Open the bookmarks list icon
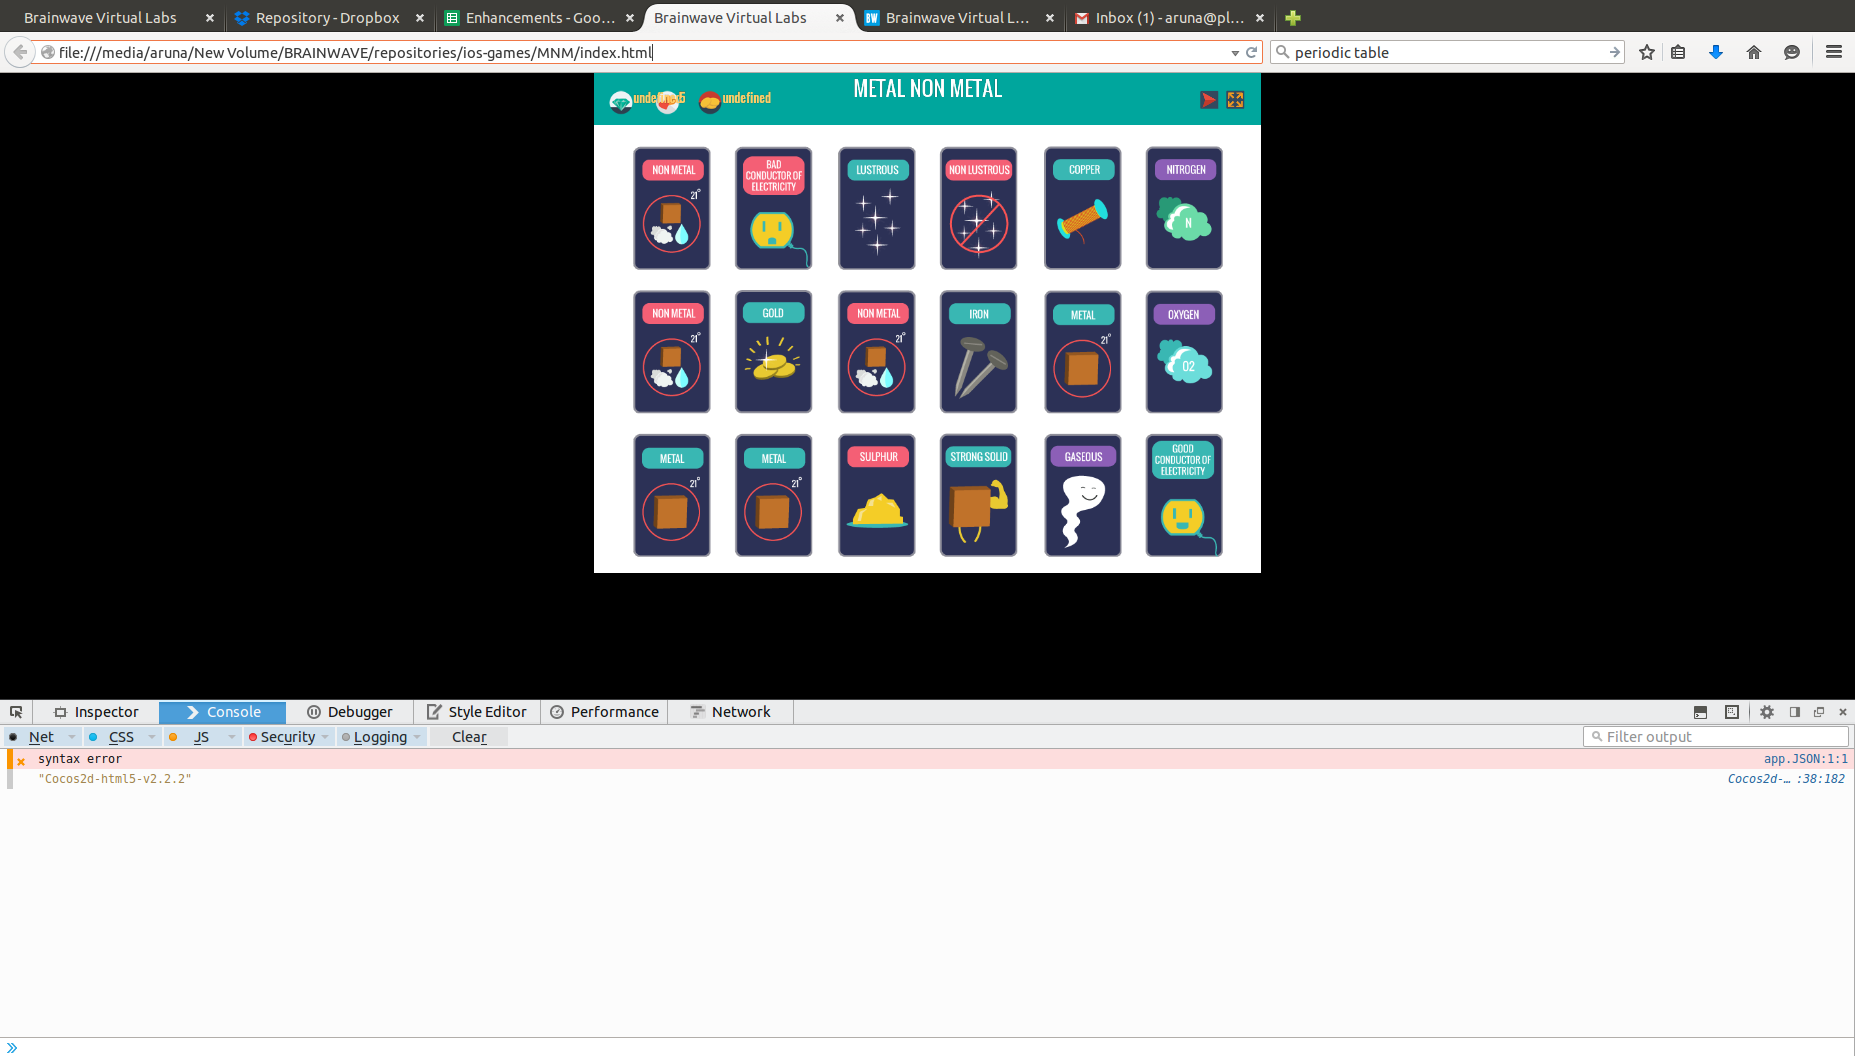 [x=1678, y=52]
